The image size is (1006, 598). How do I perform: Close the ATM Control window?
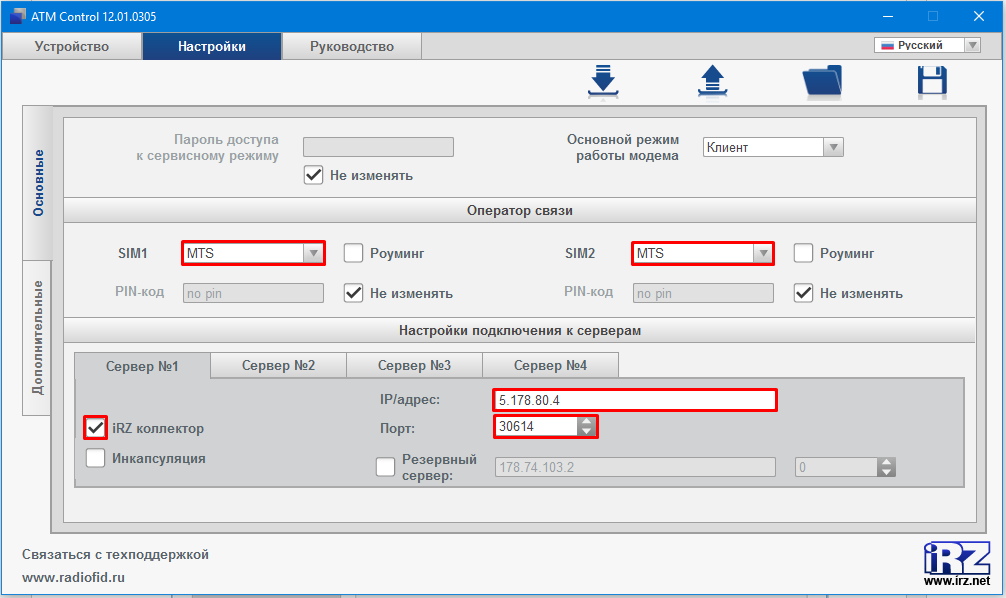[978, 16]
